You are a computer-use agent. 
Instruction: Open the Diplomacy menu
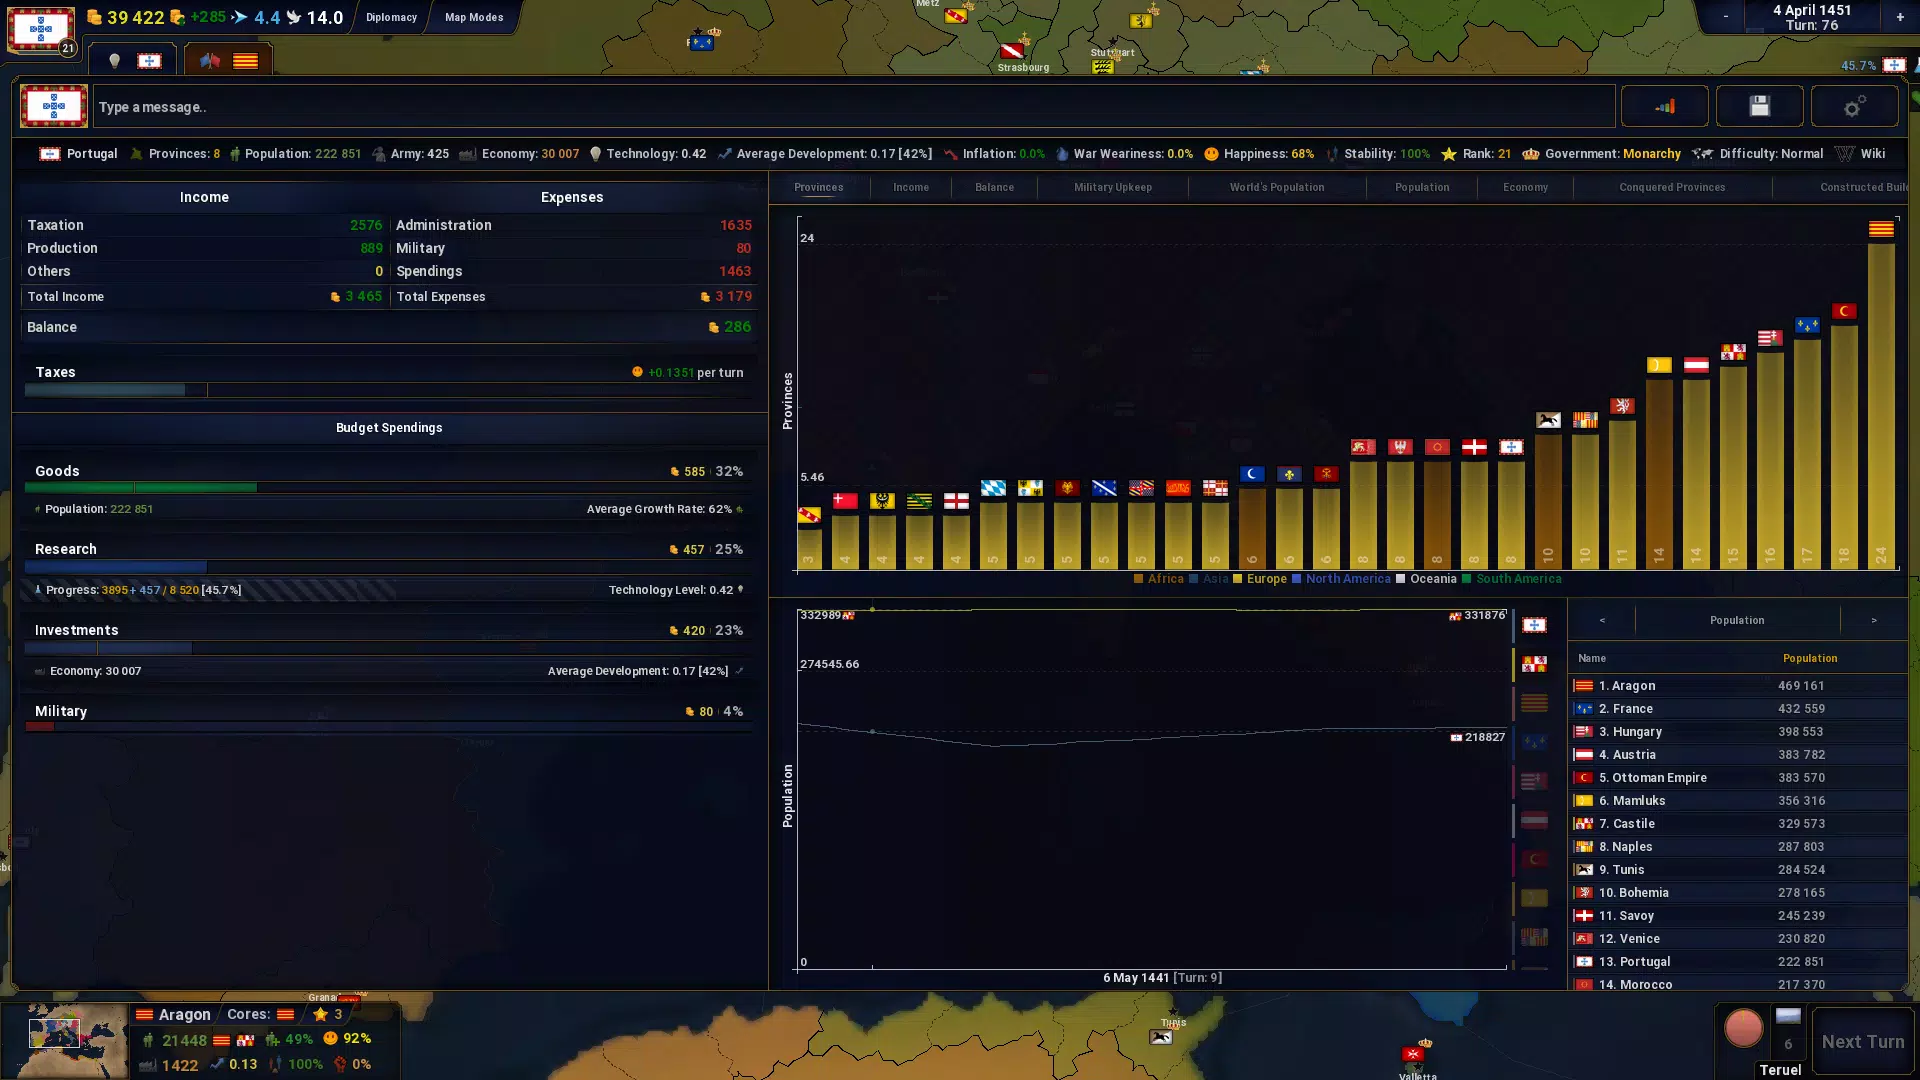click(x=391, y=17)
